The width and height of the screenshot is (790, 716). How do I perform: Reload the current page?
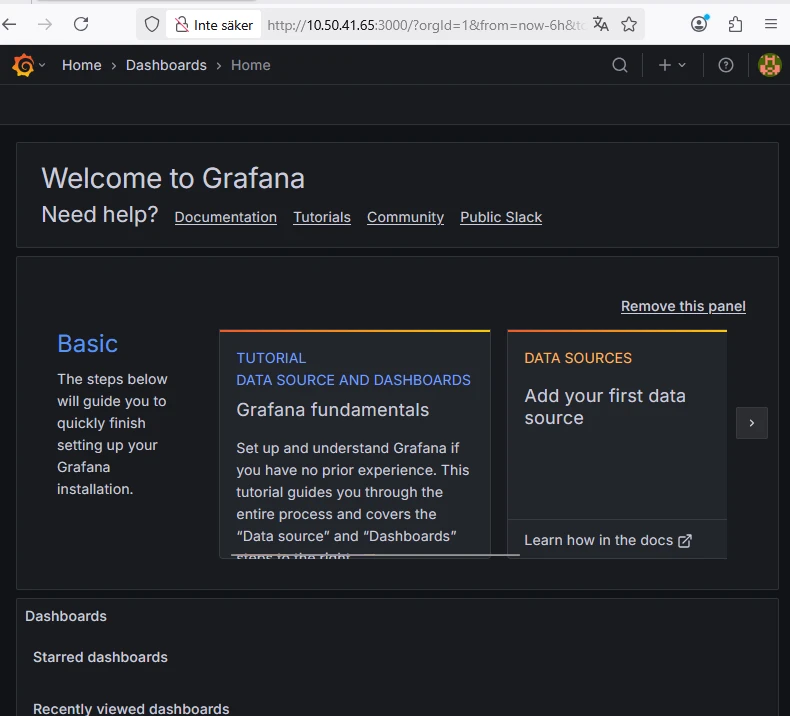click(81, 24)
